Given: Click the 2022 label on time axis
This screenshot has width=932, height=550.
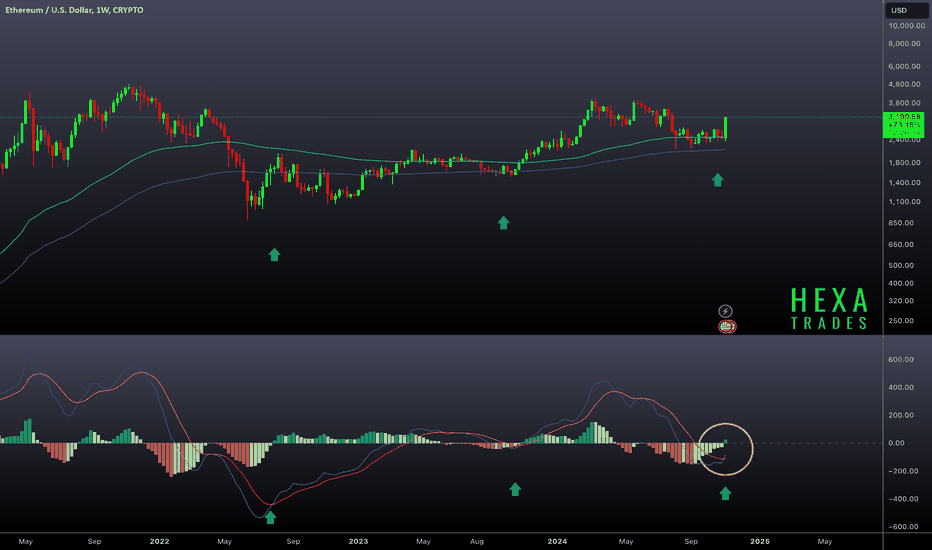Looking at the screenshot, I should tap(159, 542).
